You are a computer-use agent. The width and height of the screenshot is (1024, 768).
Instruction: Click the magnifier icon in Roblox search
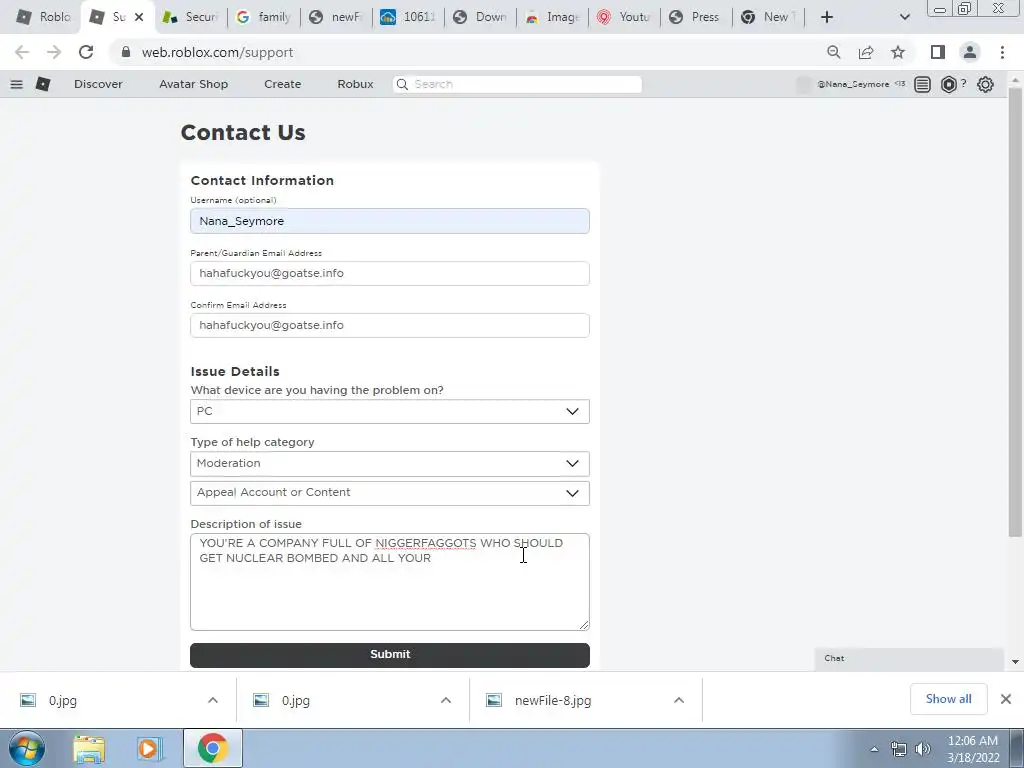click(x=402, y=84)
